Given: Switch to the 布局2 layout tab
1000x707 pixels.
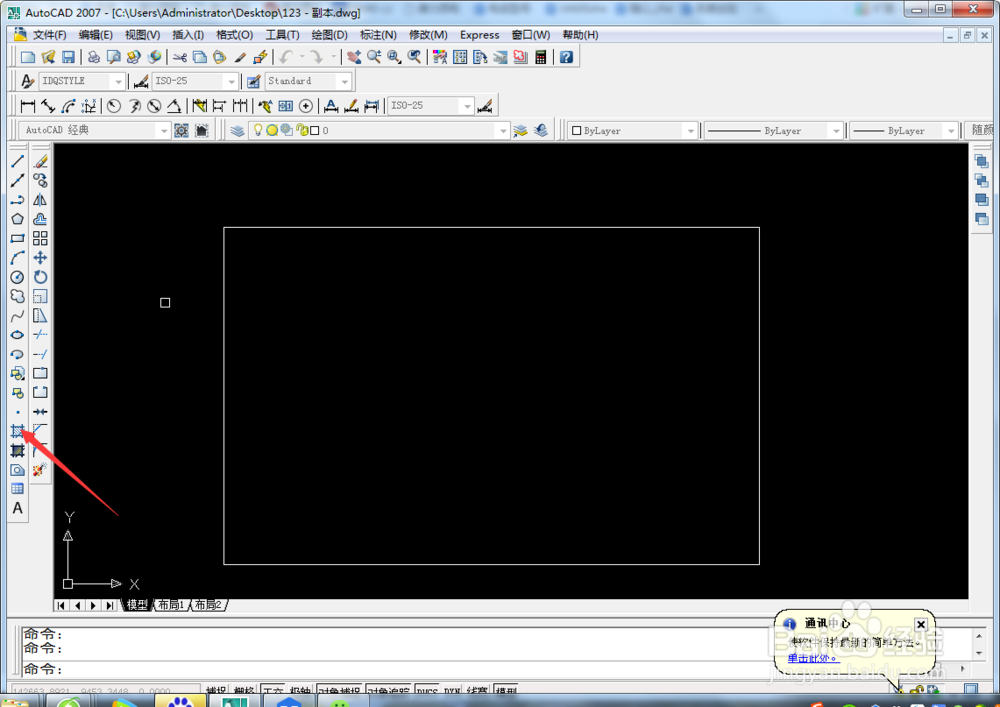Looking at the screenshot, I should coord(208,605).
